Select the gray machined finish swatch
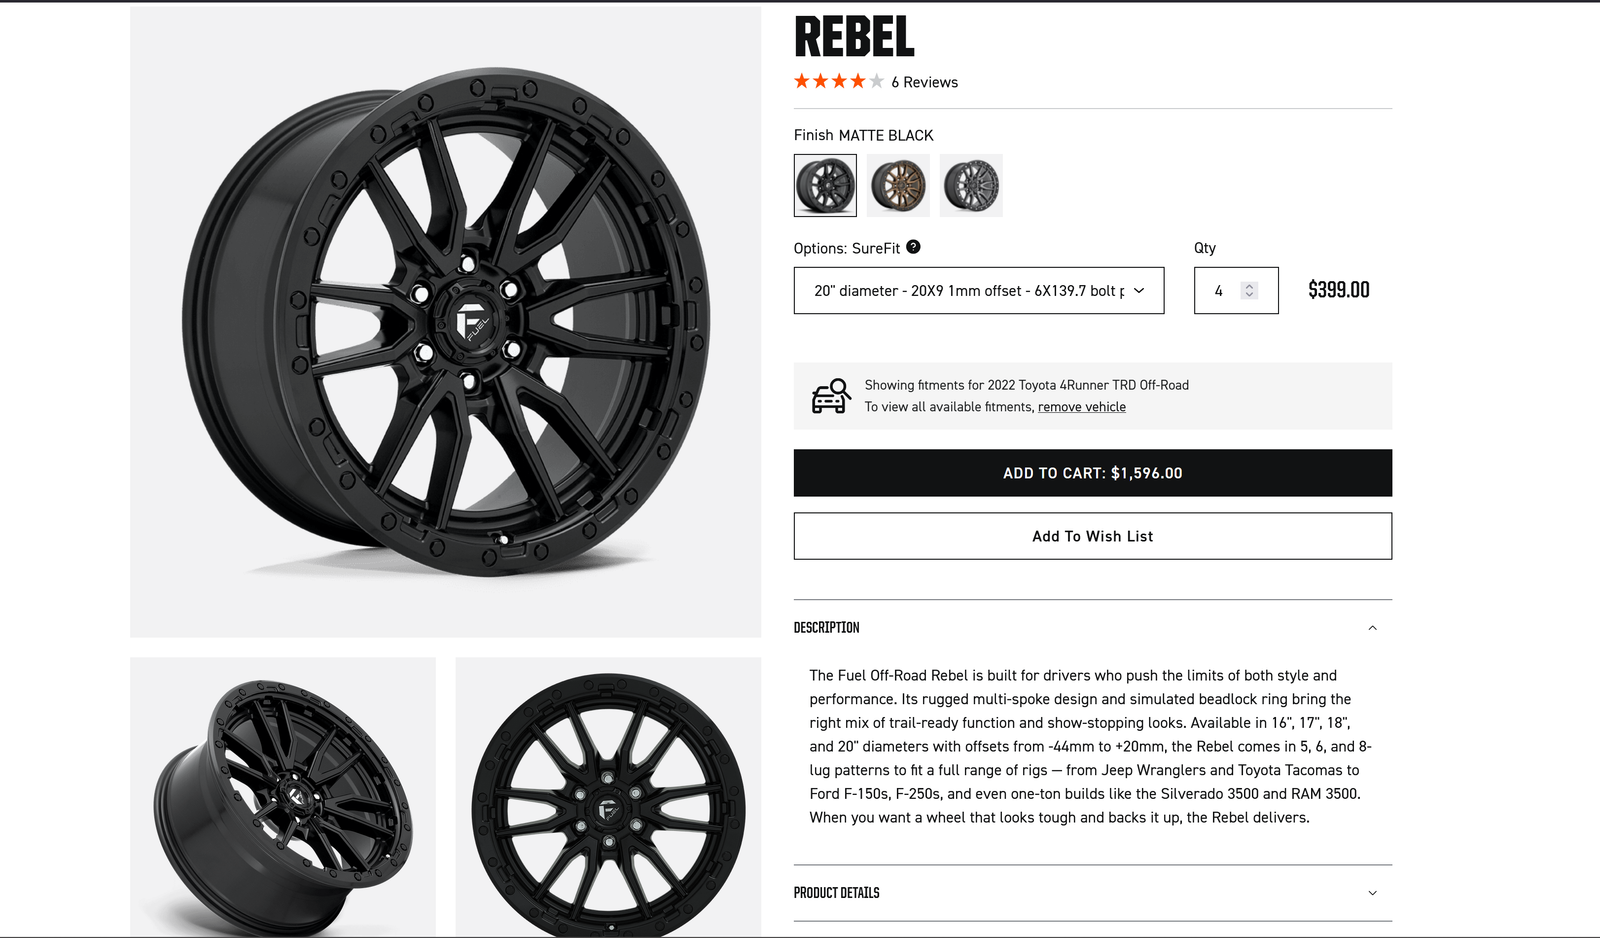 (x=971, y=185)
